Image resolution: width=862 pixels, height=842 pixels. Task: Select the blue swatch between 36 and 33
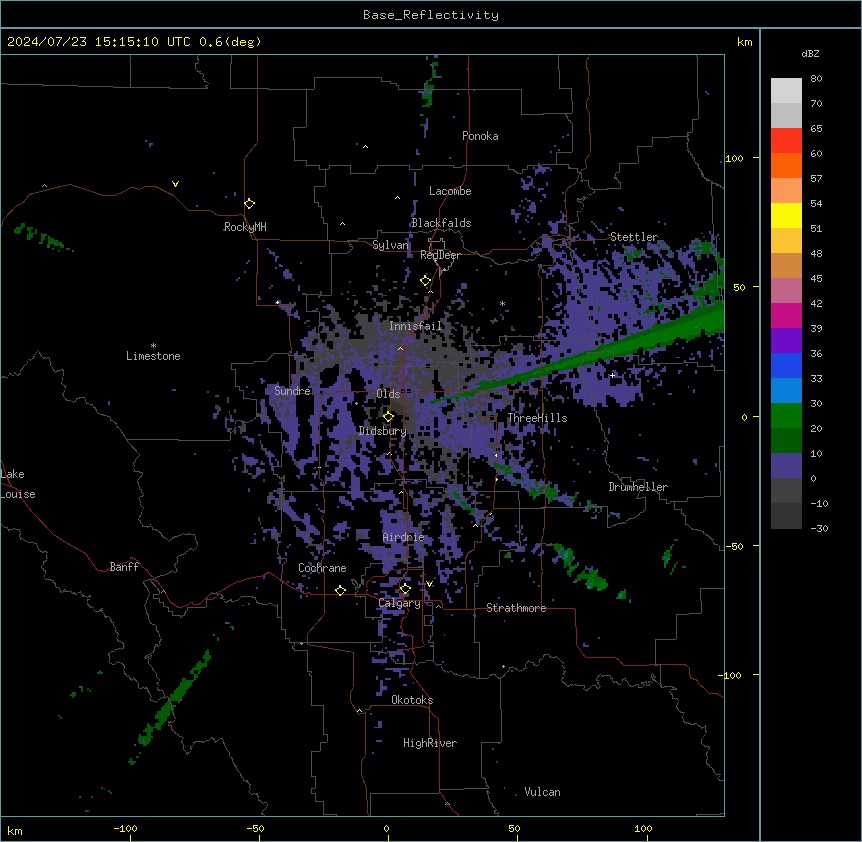[786, 365]
